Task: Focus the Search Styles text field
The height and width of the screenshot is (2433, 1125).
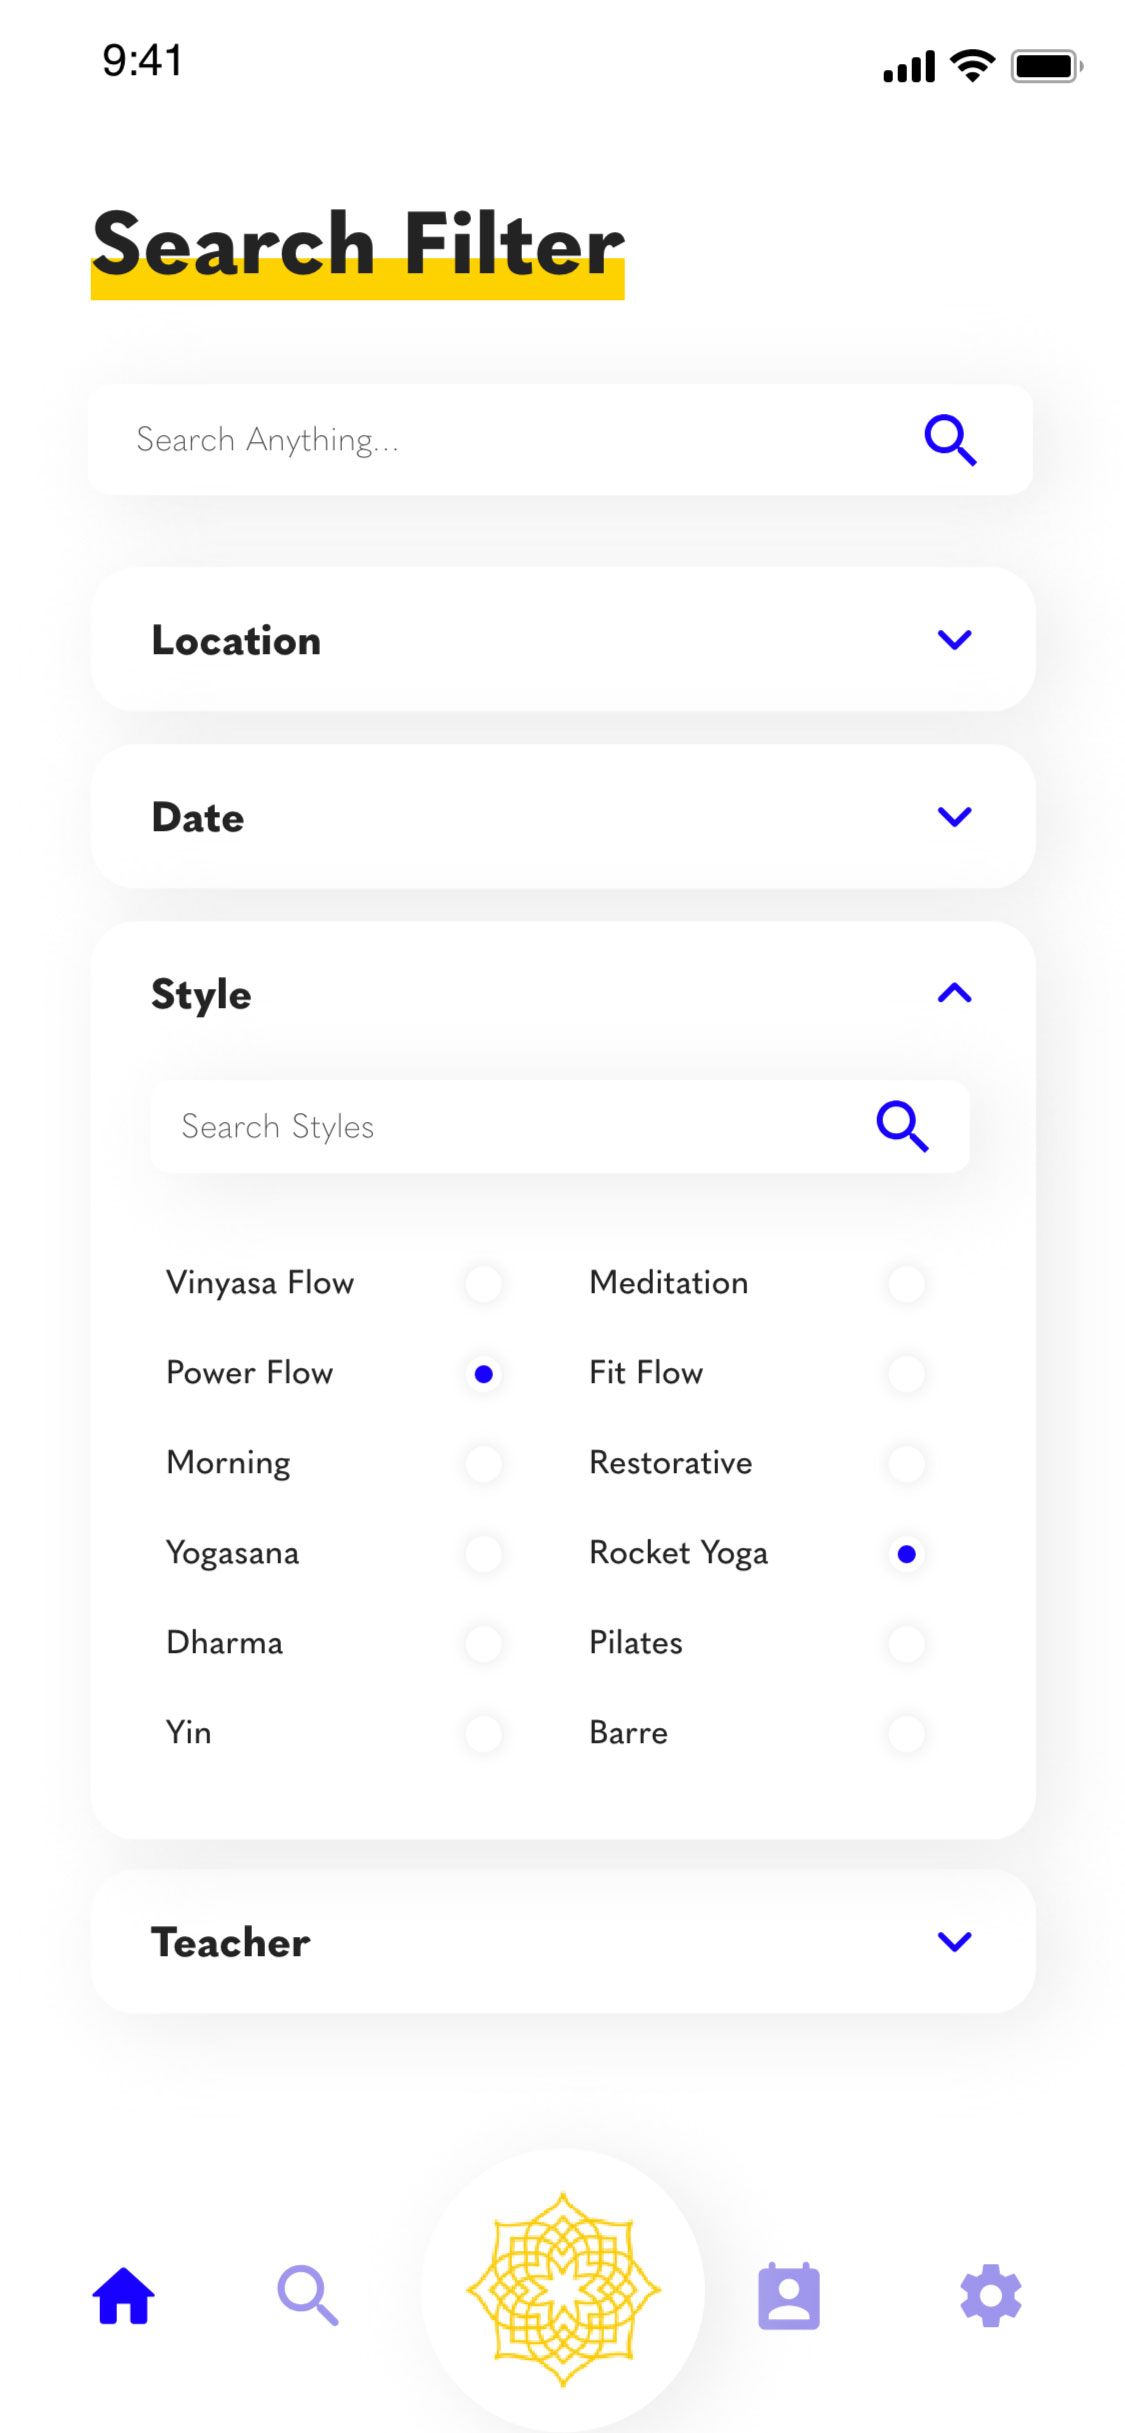Action: (x=500, y=1127)
